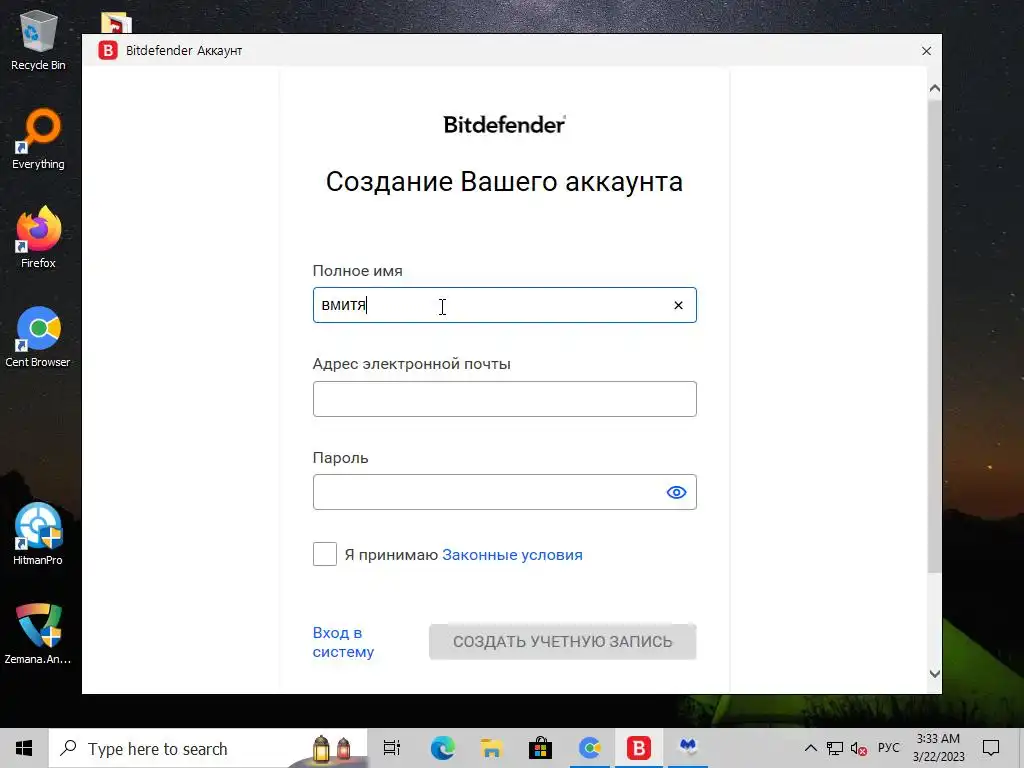Switch to Bitdefender taskbar icon
The width and height of the screenshot is (1024, 768).
[x=639, y=748]
